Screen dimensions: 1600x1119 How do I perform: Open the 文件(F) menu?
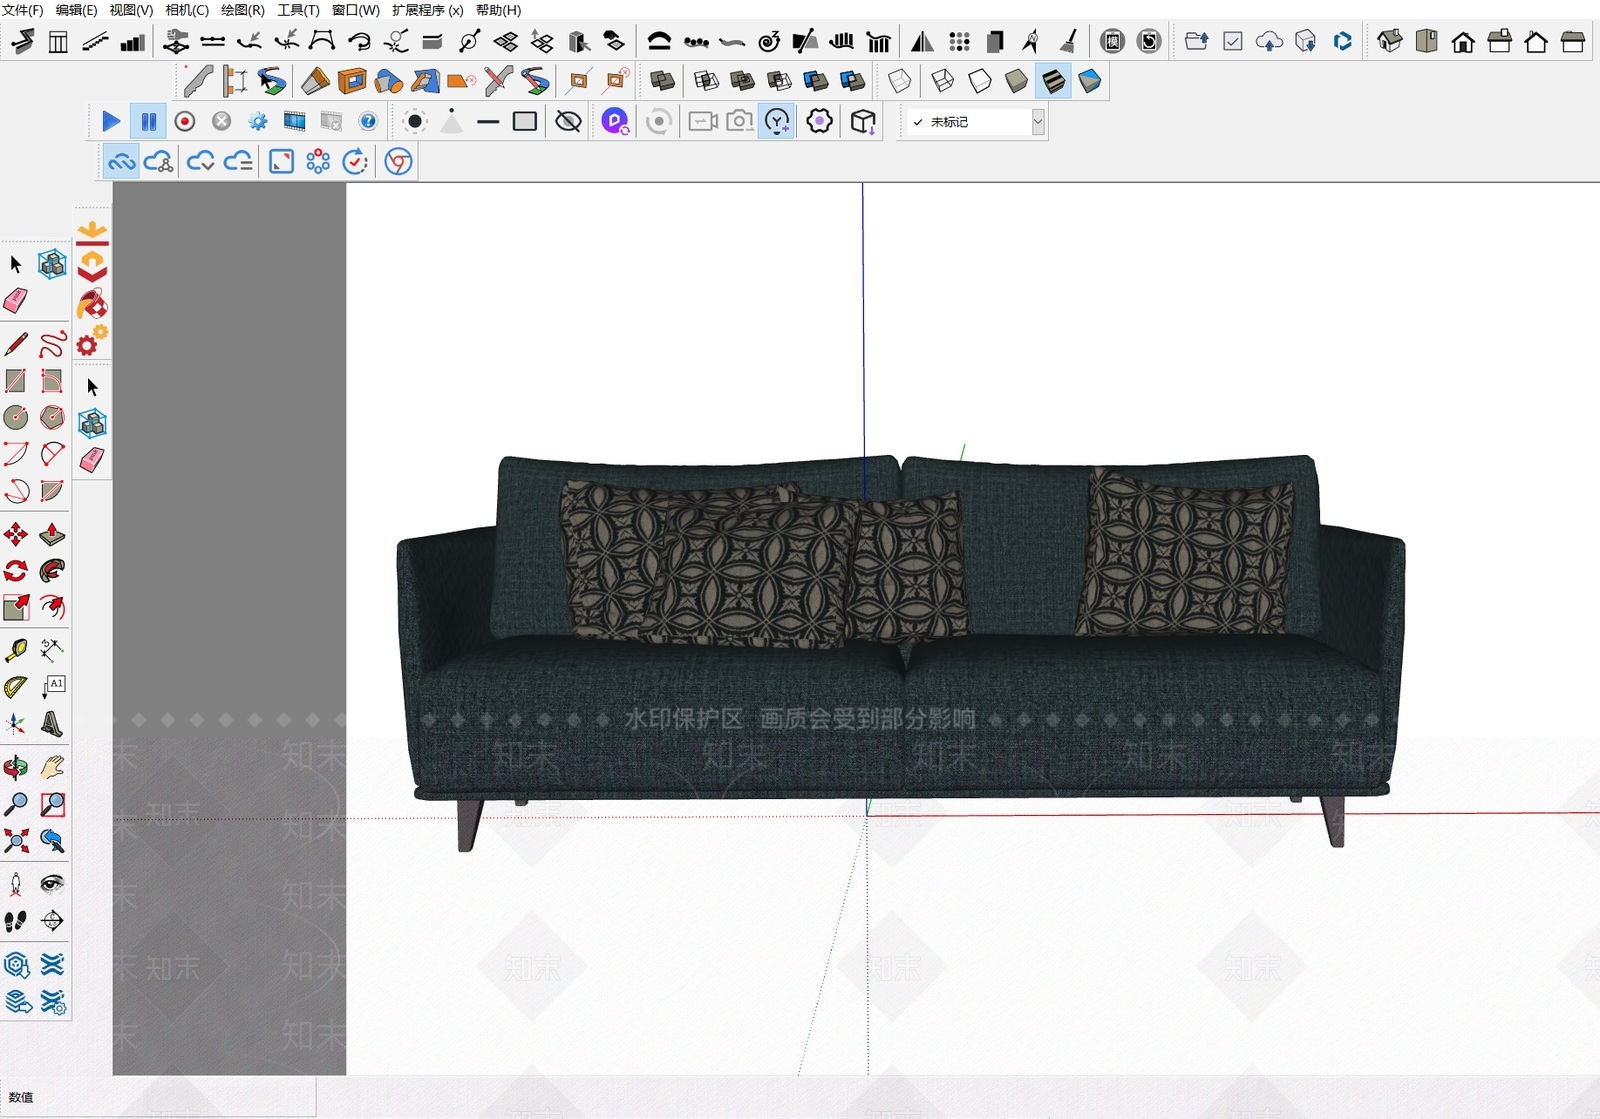(x=22, y=10)
